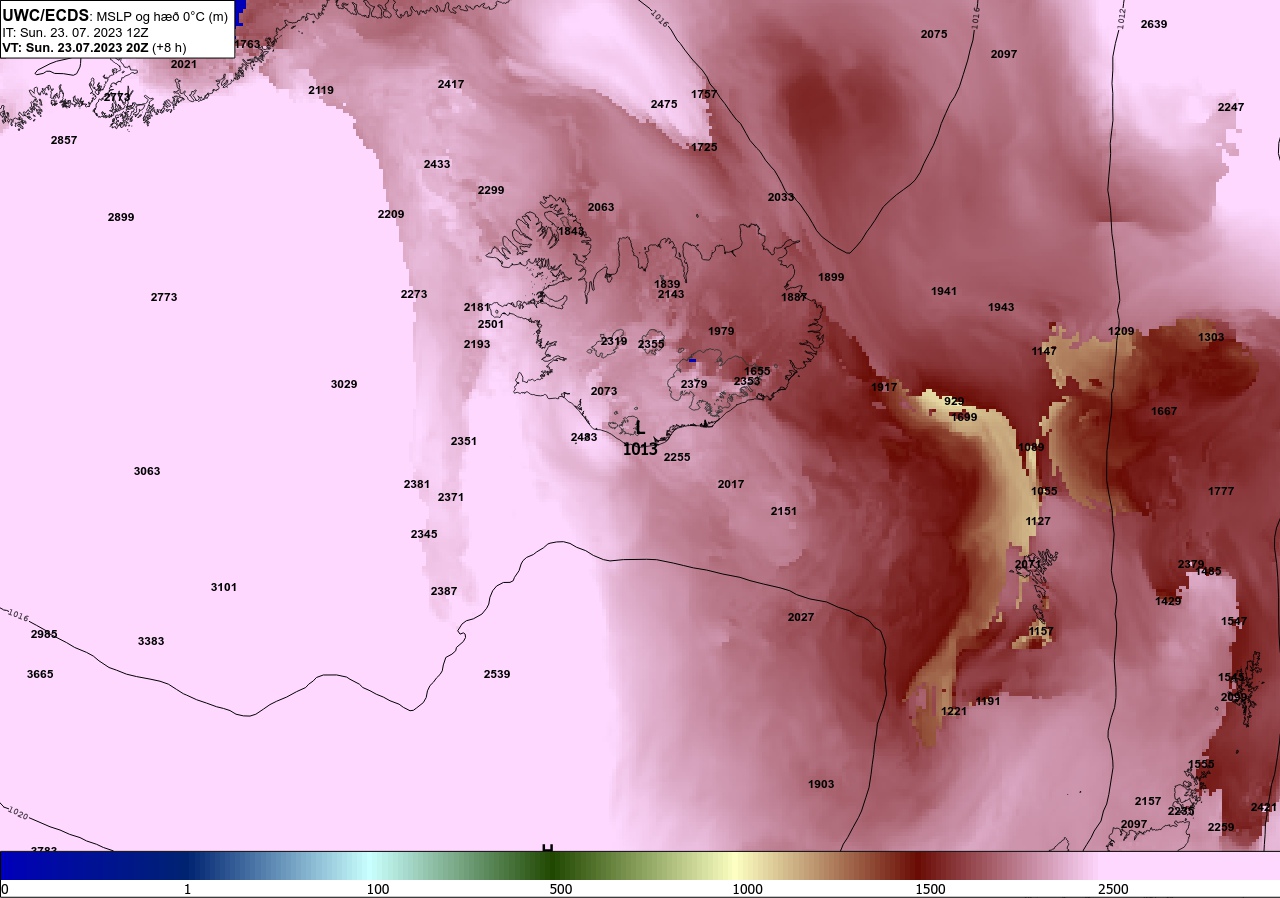Click the 1941 height value

[x=944, y=291]
